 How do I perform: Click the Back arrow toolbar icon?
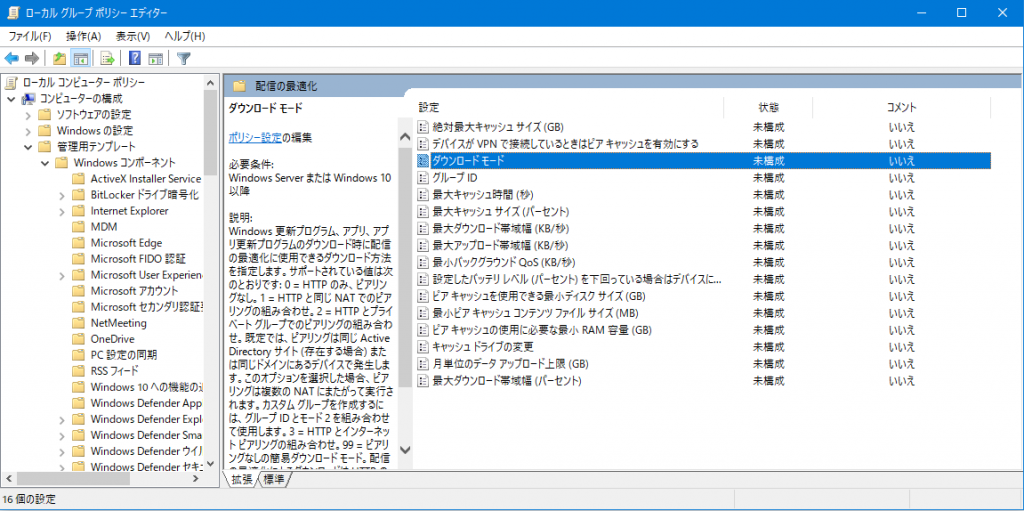tap(12, 58)
